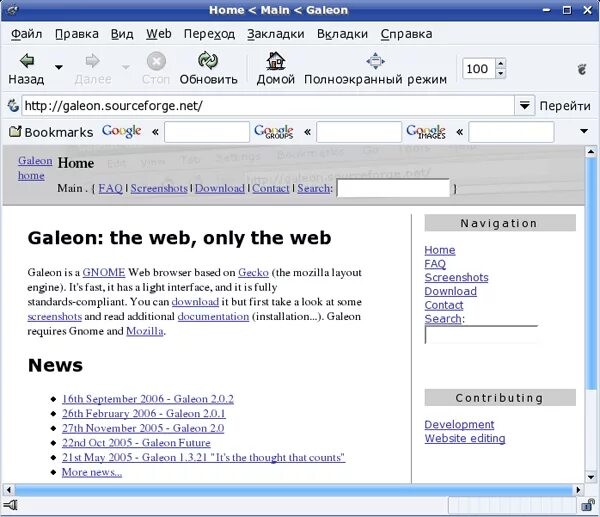Expand the bookmarks toolbar overflow arrow
The image size is (600, 517).
click(x=584, y=131)
